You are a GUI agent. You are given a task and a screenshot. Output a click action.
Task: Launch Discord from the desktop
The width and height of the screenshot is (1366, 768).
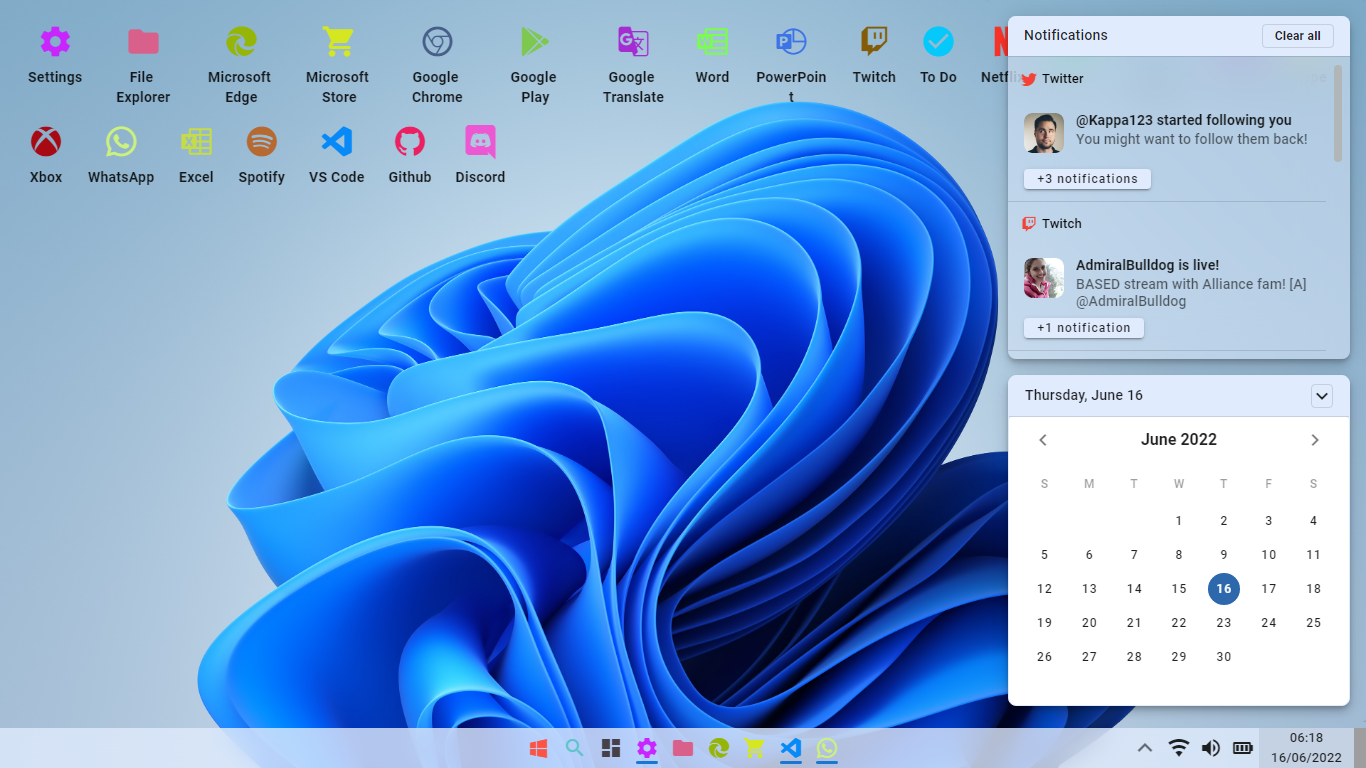click(x=480, y=156)
